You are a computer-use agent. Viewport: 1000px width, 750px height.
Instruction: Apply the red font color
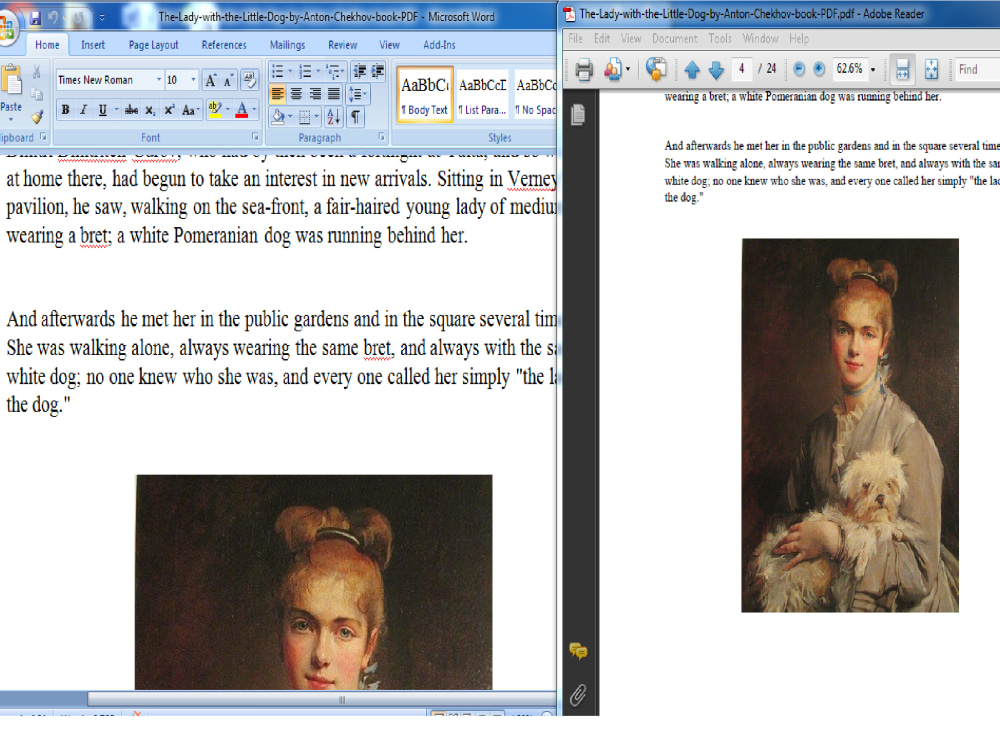coord(242,110)
